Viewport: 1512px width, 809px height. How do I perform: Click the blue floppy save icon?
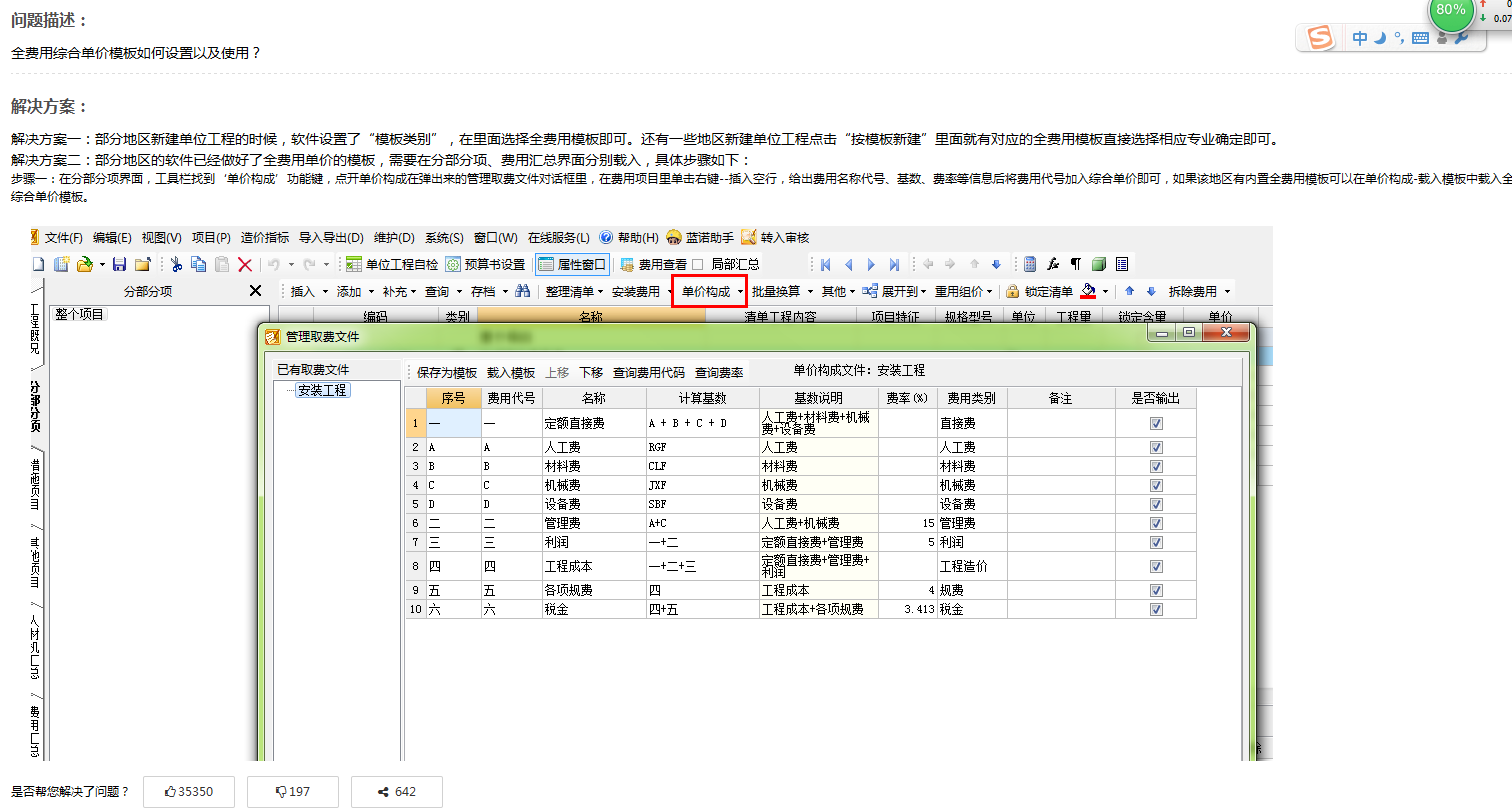119,264
